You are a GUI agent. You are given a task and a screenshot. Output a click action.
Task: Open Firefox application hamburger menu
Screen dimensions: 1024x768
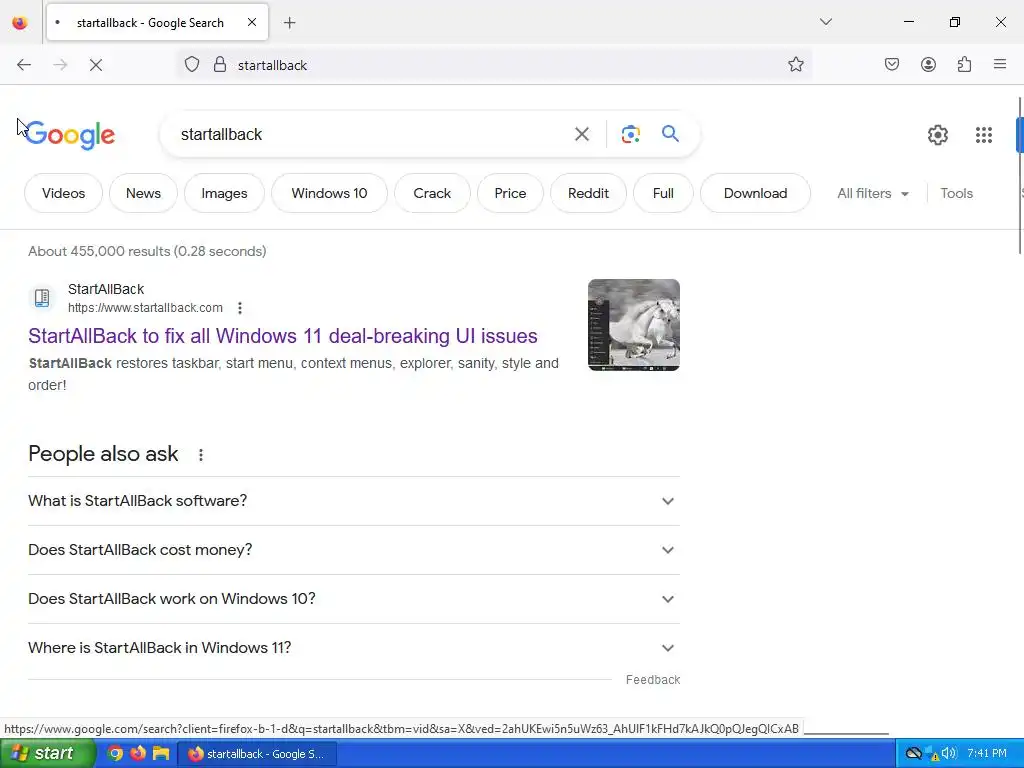[1000, 64]
